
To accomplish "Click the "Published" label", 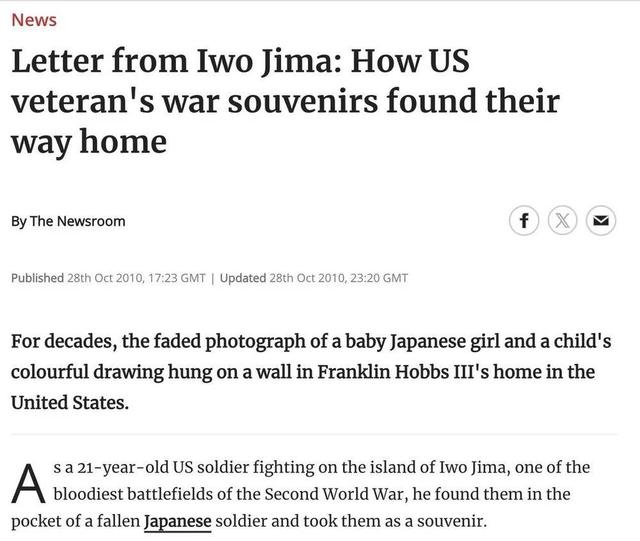I will pyautogui.click(x=37, y=278).
